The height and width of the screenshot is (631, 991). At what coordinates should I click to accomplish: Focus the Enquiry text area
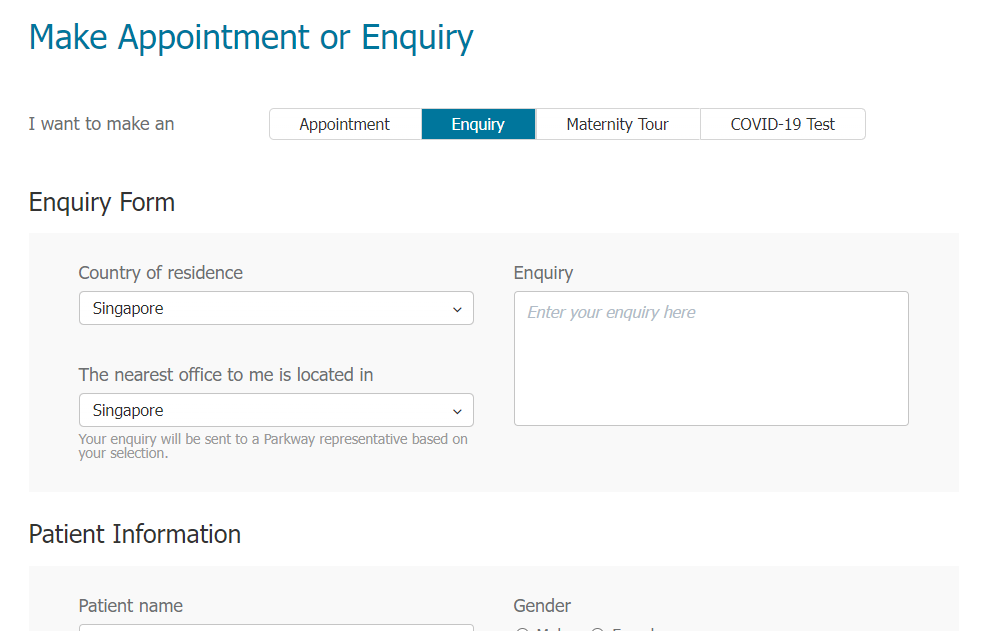click(x=710, y=358)
